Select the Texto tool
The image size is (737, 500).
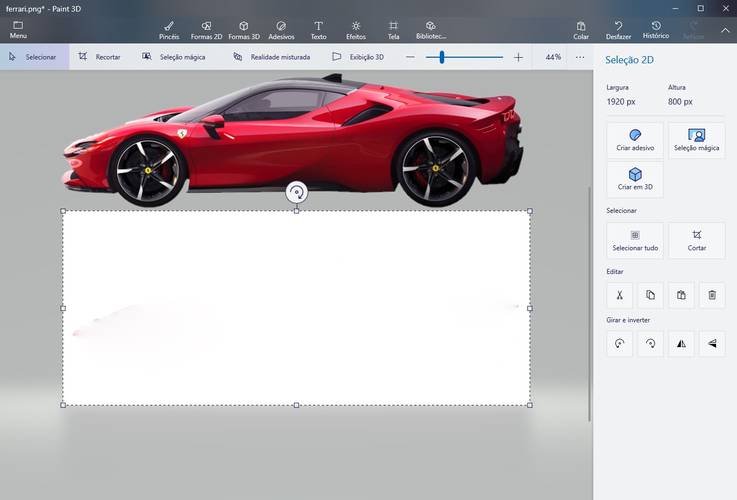(318, 30)
